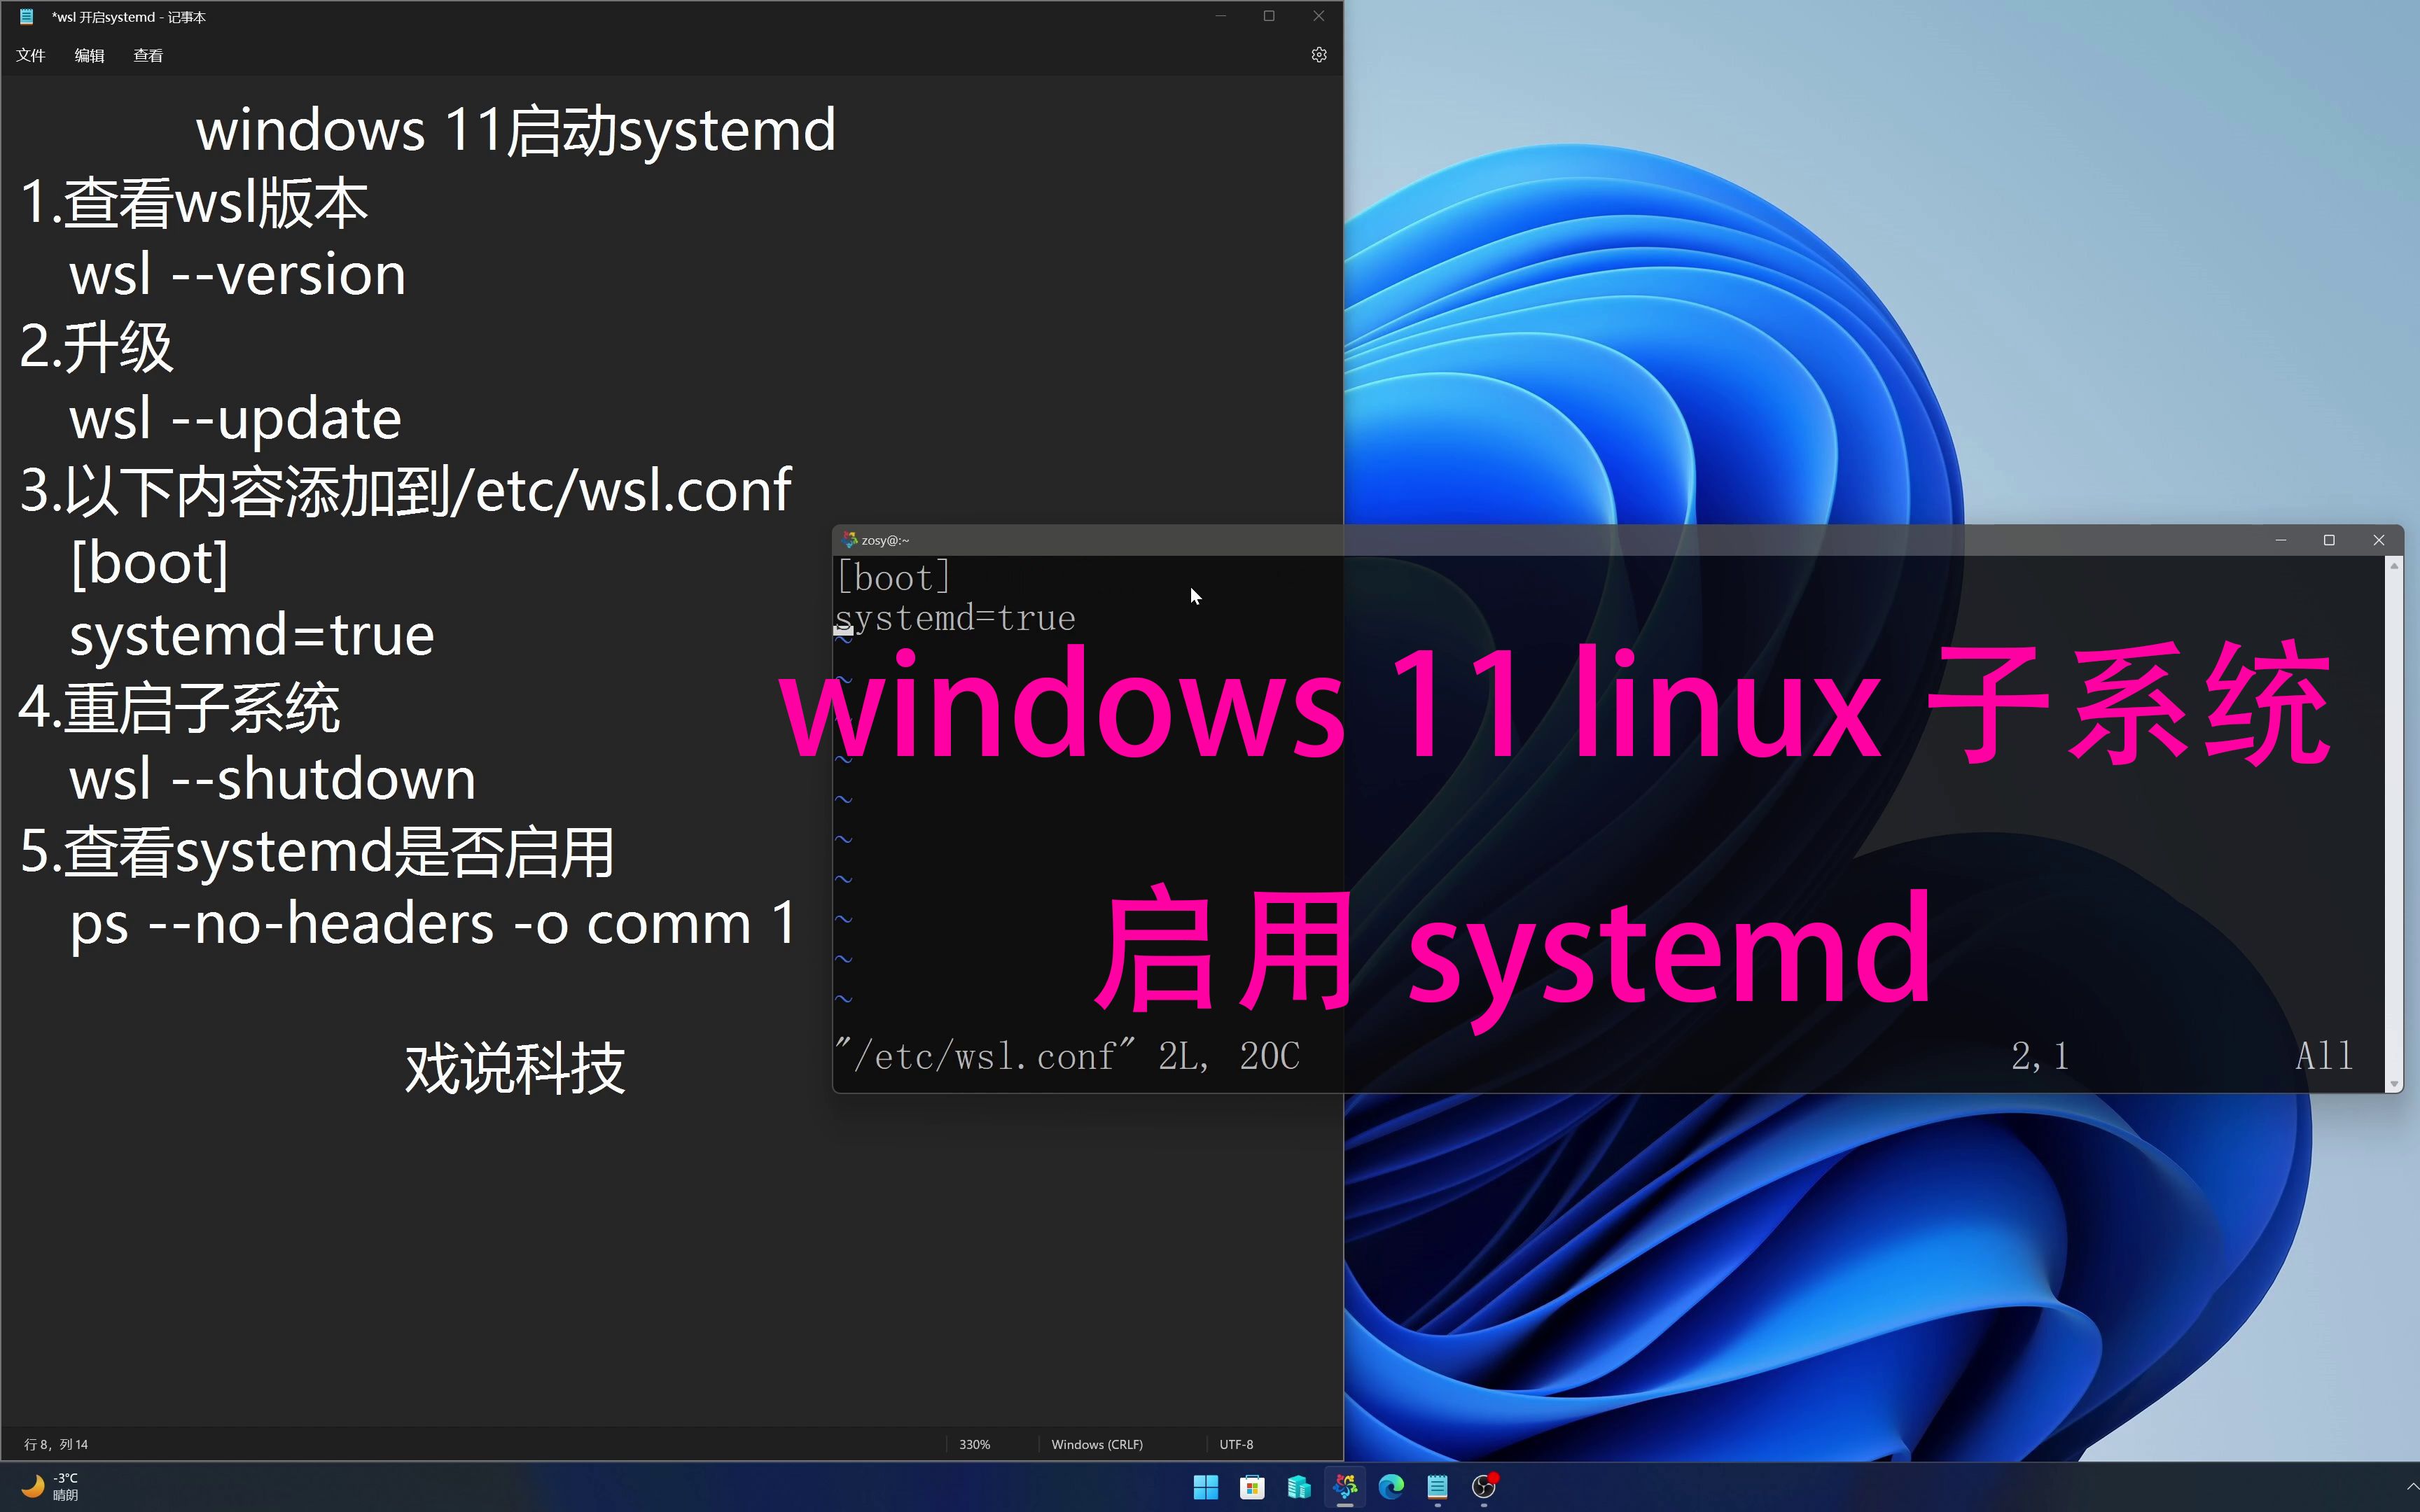Maximize the zosy terminal window
This screenshot has height=1512, width=2420.
point(2329,540)
